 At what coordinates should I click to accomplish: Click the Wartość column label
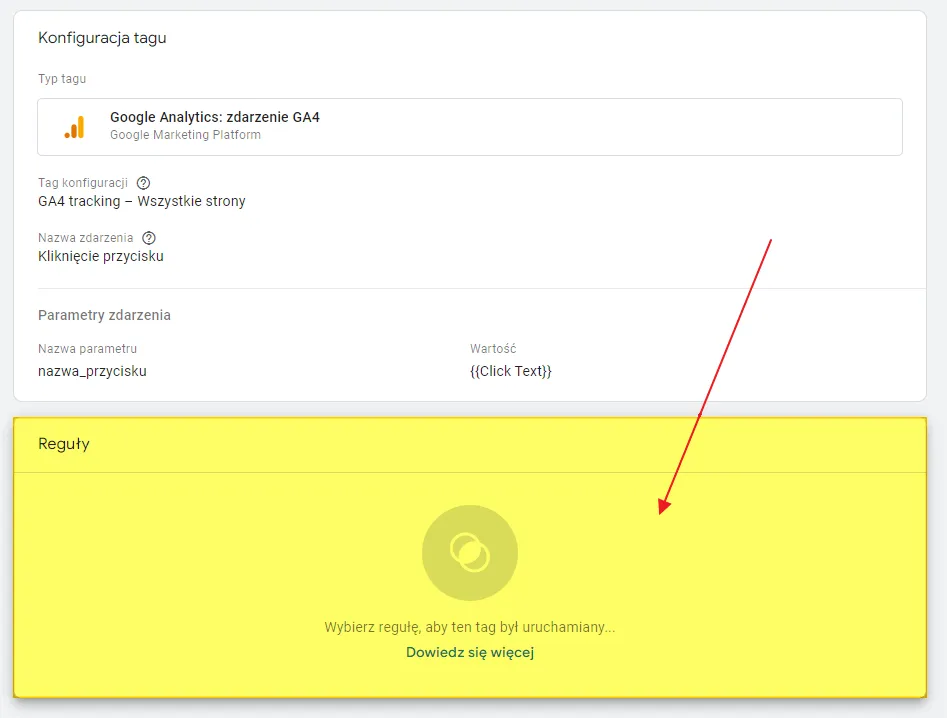click(493, 348)
